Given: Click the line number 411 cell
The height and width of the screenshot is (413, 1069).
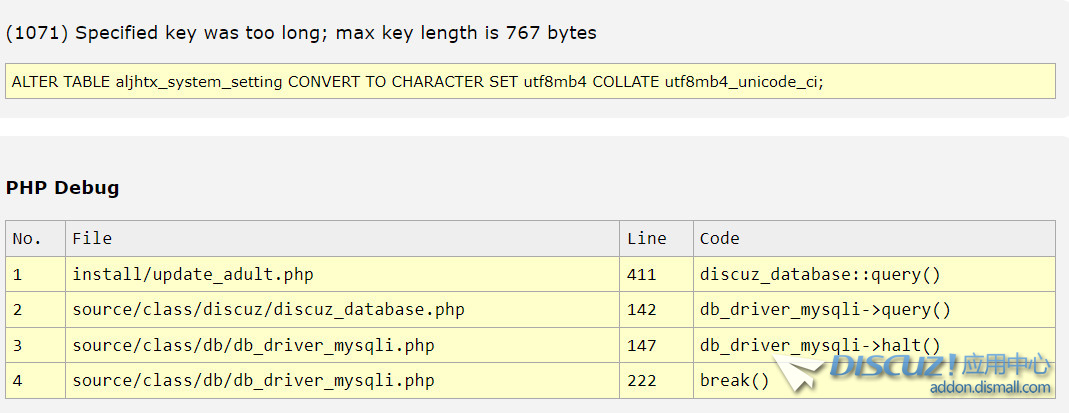Looking at the screenshot, I should coord(642,274).
